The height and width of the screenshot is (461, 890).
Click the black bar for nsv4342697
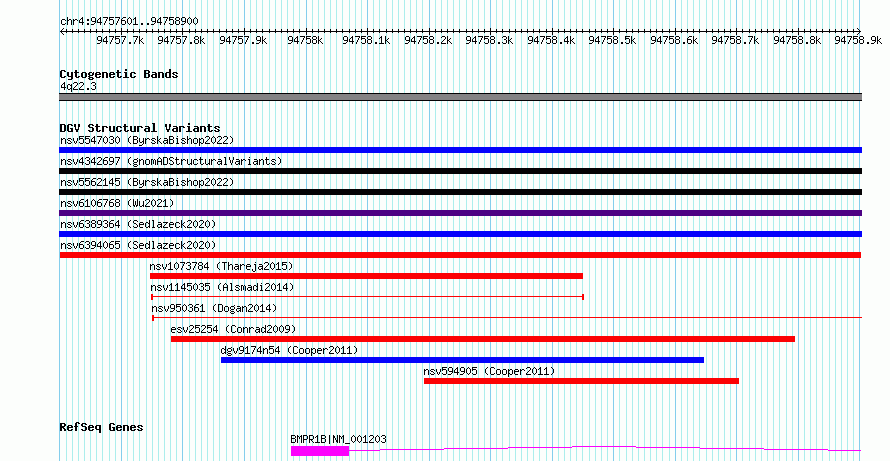[460, 171]
